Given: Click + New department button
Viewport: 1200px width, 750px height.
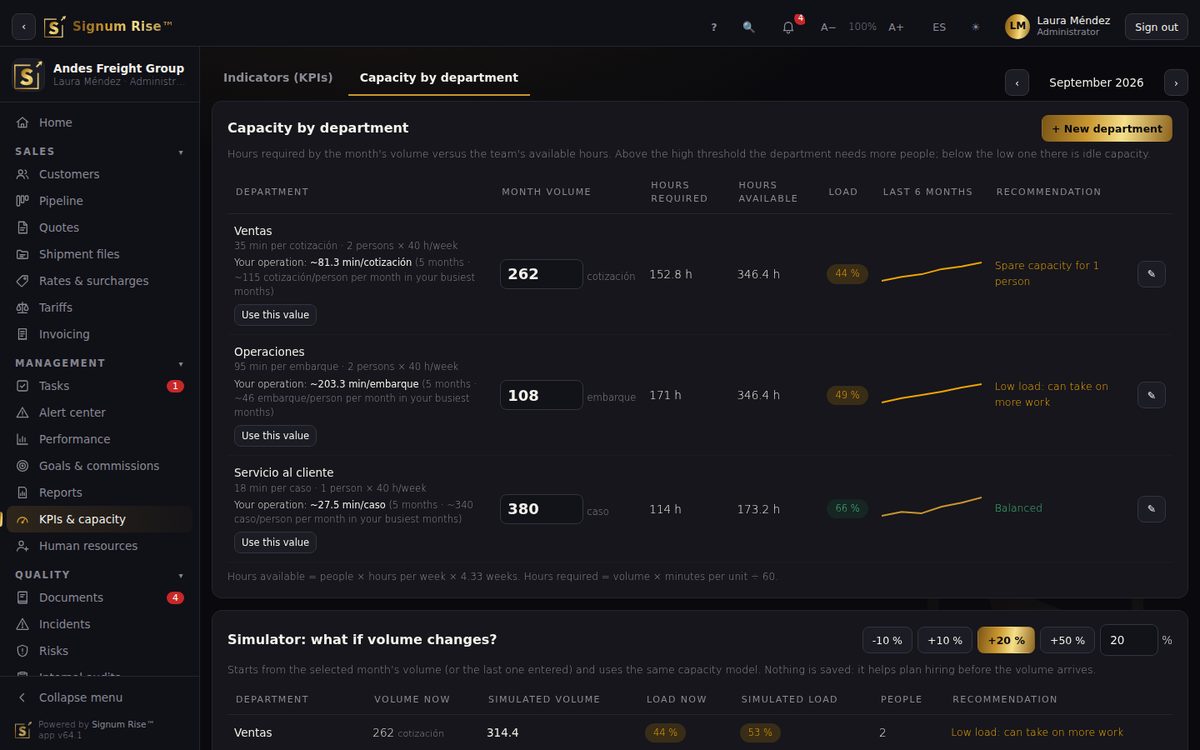Looking at the screenshot, I should click(x=1107, y=128).
